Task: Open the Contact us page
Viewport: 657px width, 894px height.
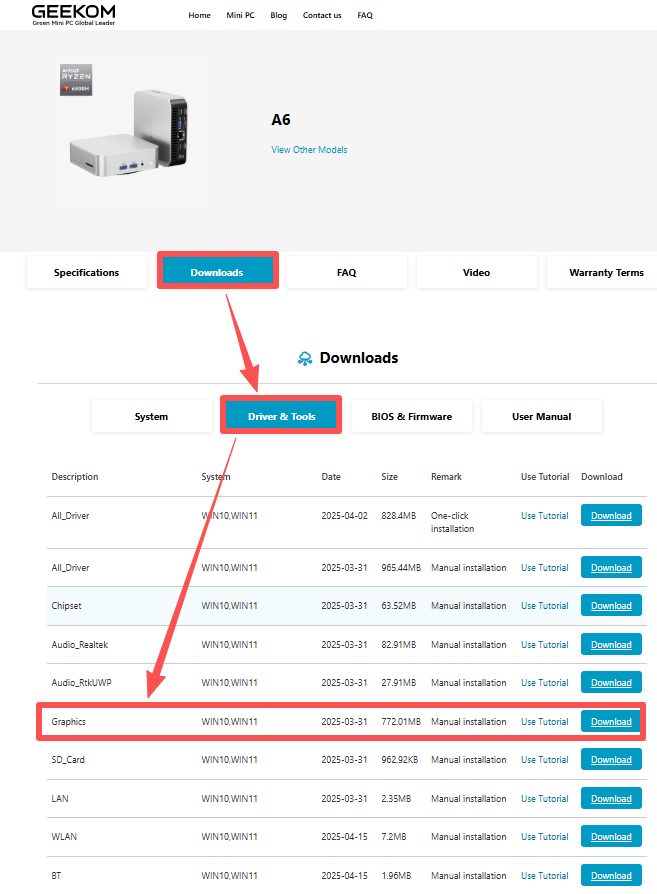Action: (322, 15)
